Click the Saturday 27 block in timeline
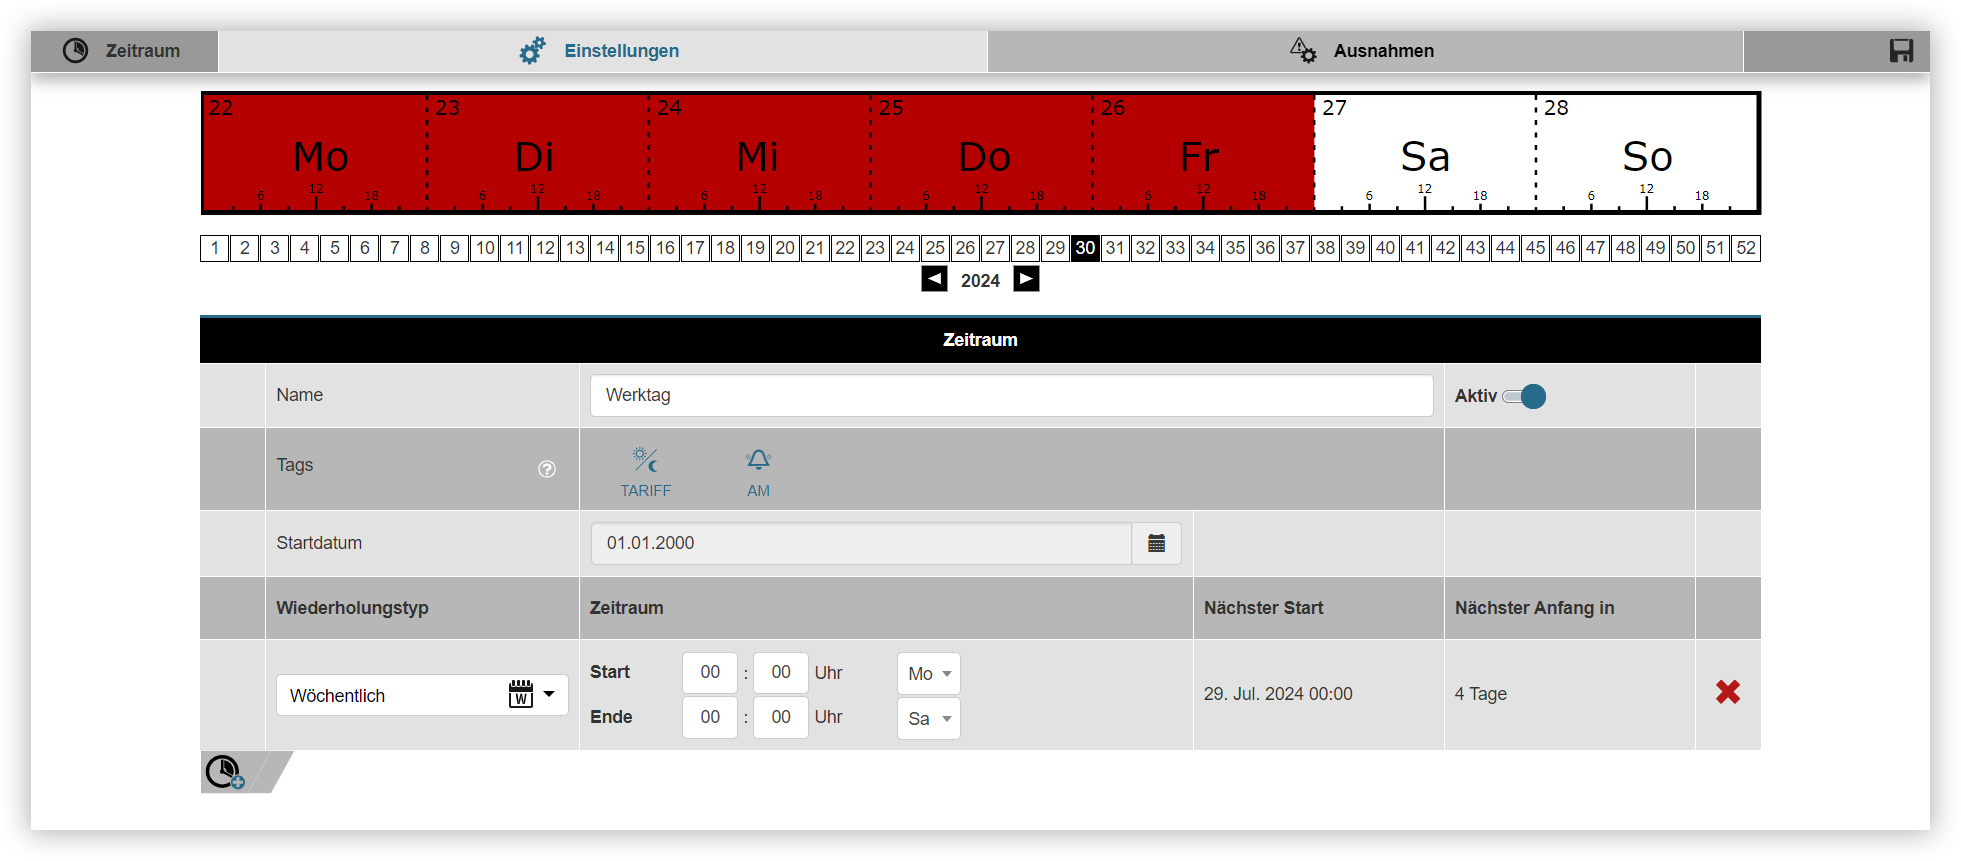 coord(1424,153)
